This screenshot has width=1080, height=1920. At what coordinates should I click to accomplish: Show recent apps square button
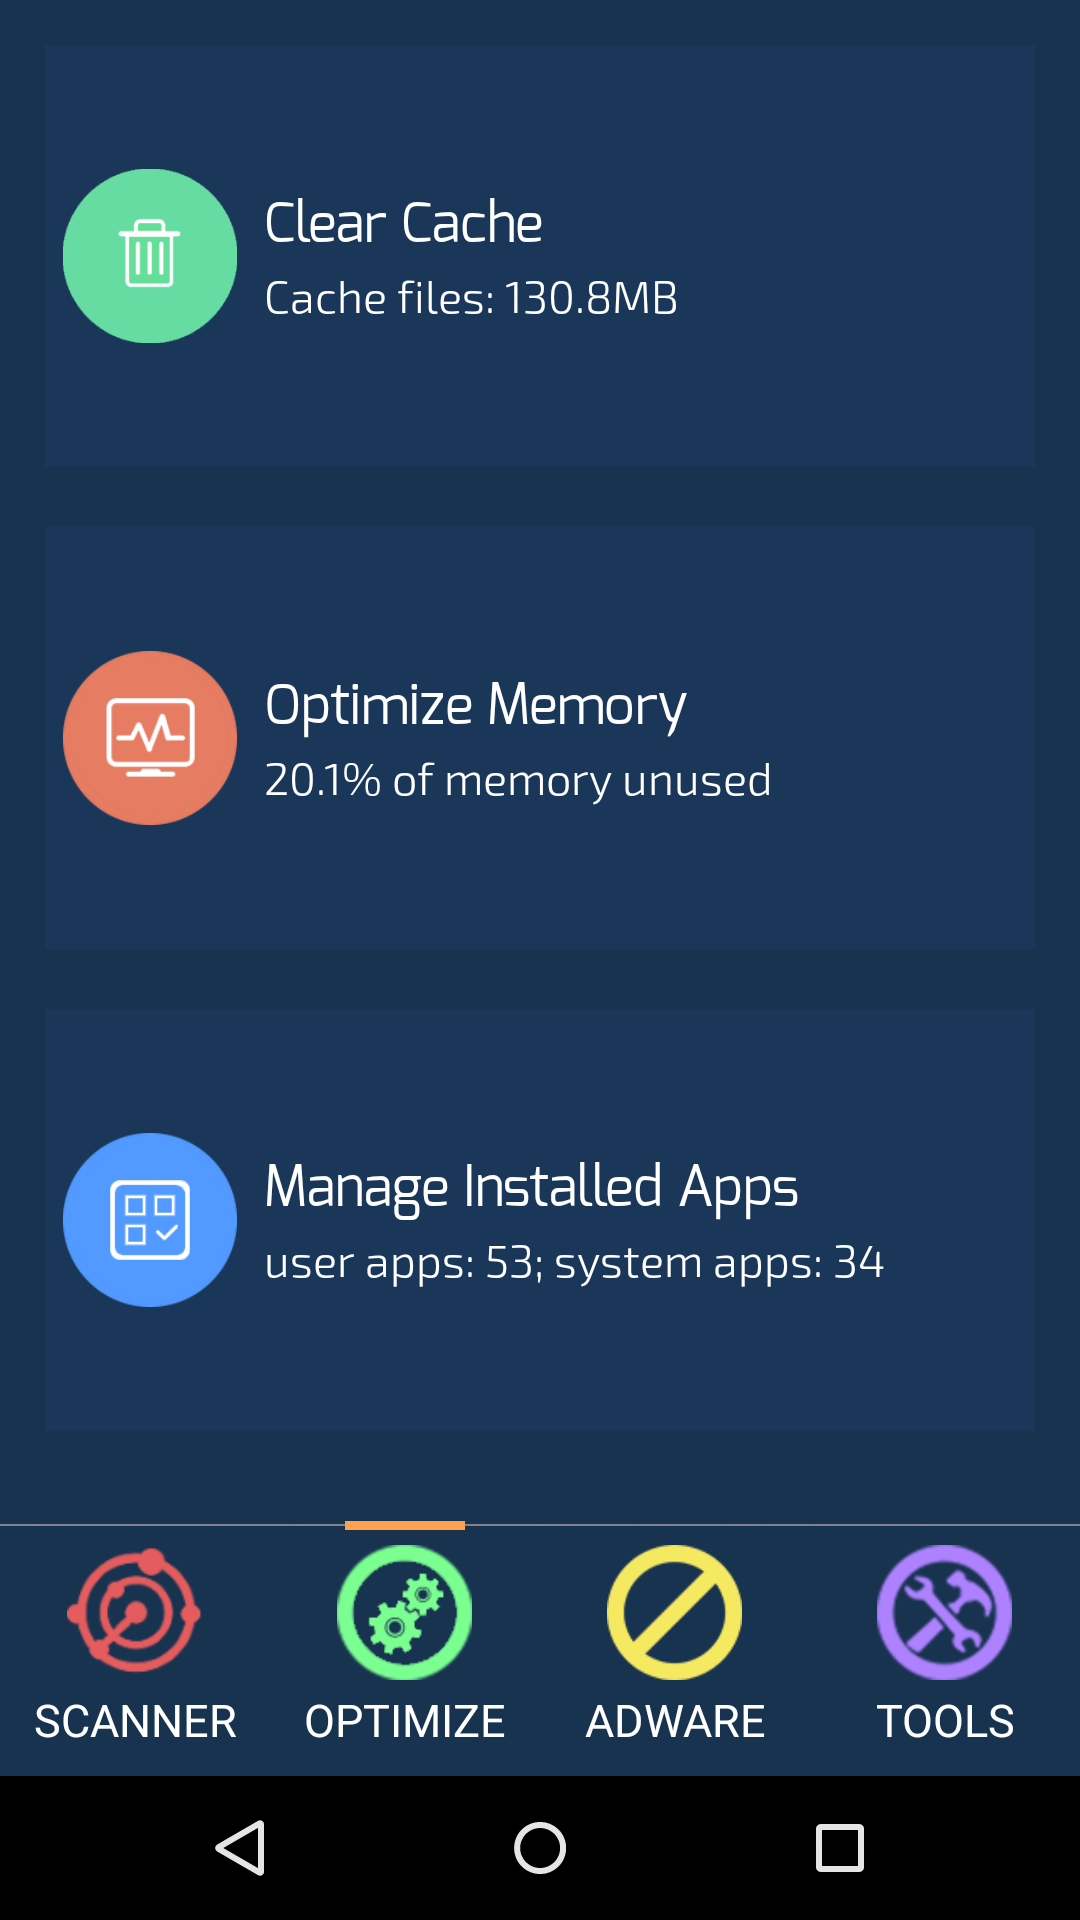click(840, 1847)
